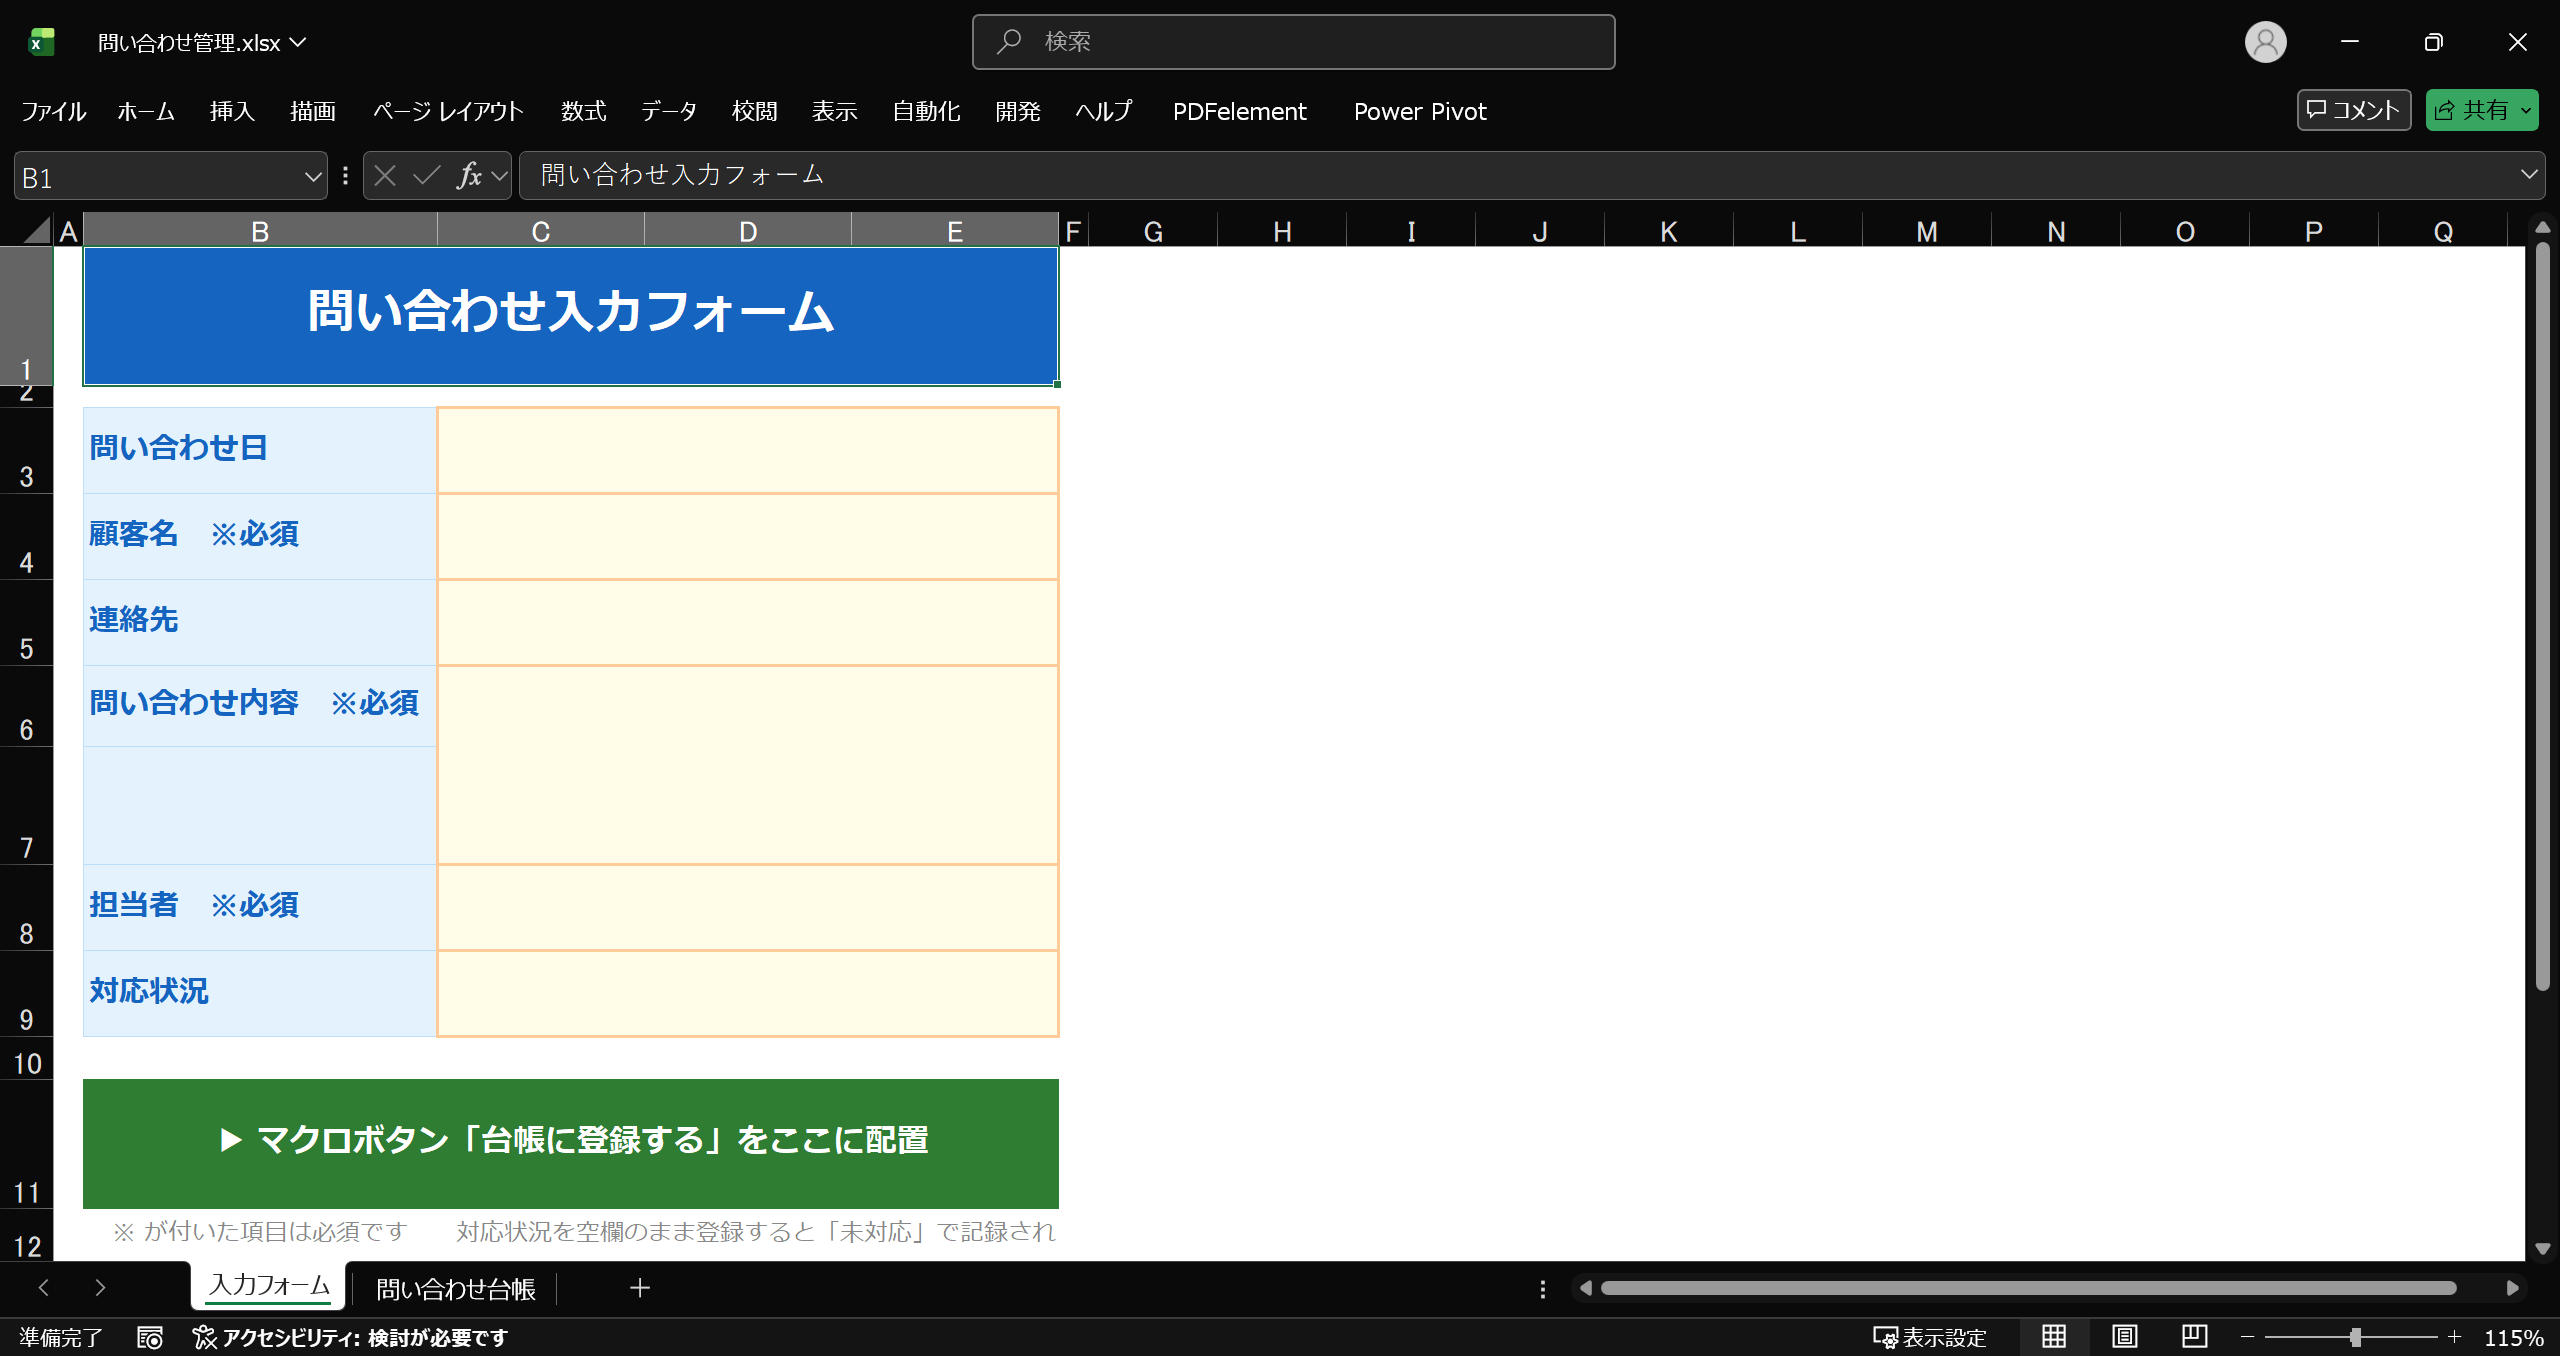Image resolution: width=2560 pixels, height=1356 pixels.
Task: Expand the formula bar chevron
Action: 2529,175
